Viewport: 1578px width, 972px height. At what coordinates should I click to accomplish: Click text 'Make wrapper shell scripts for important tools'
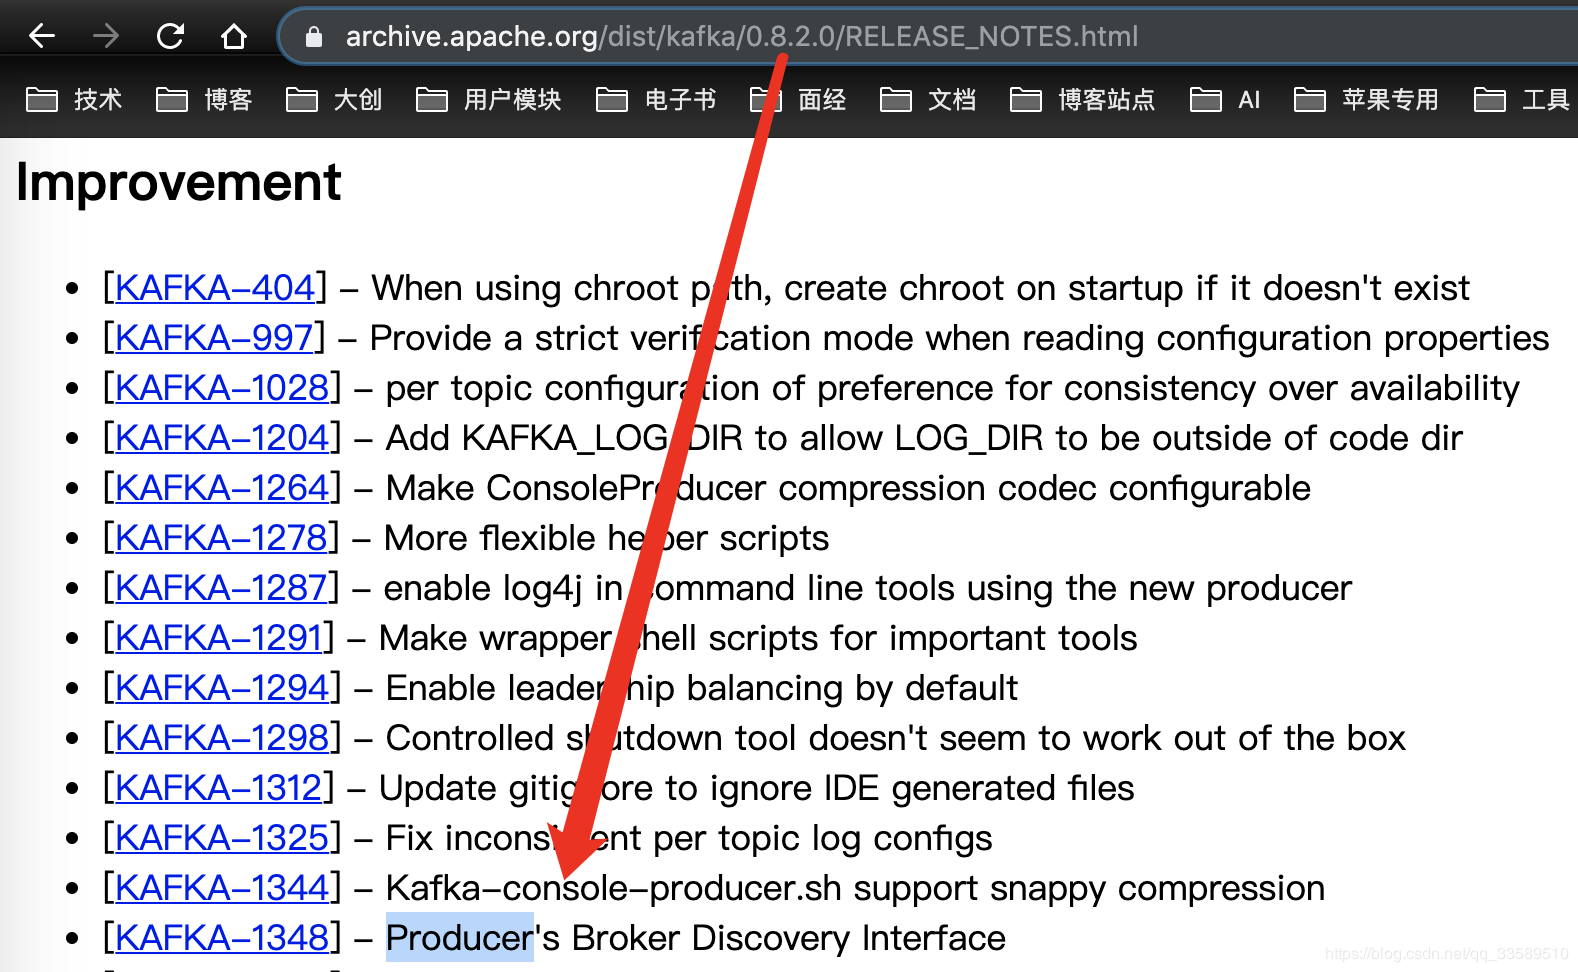(x=758, y=638)
